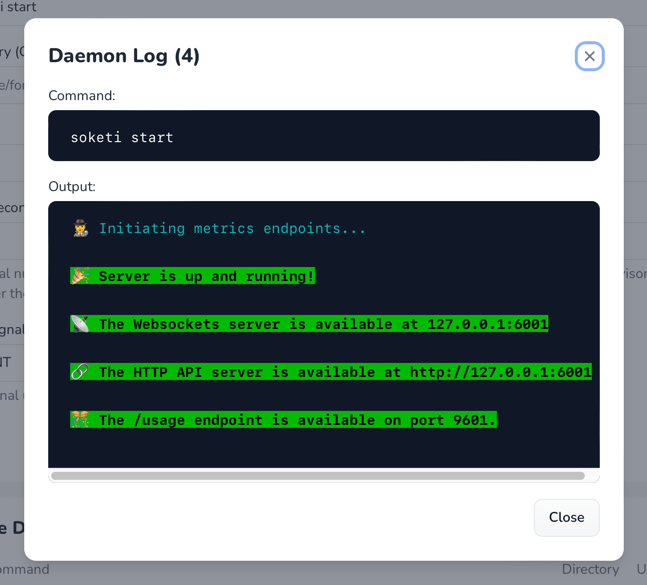Click the detective emoji before Initiating metrics
647x585 pixels.
(81, 228)
